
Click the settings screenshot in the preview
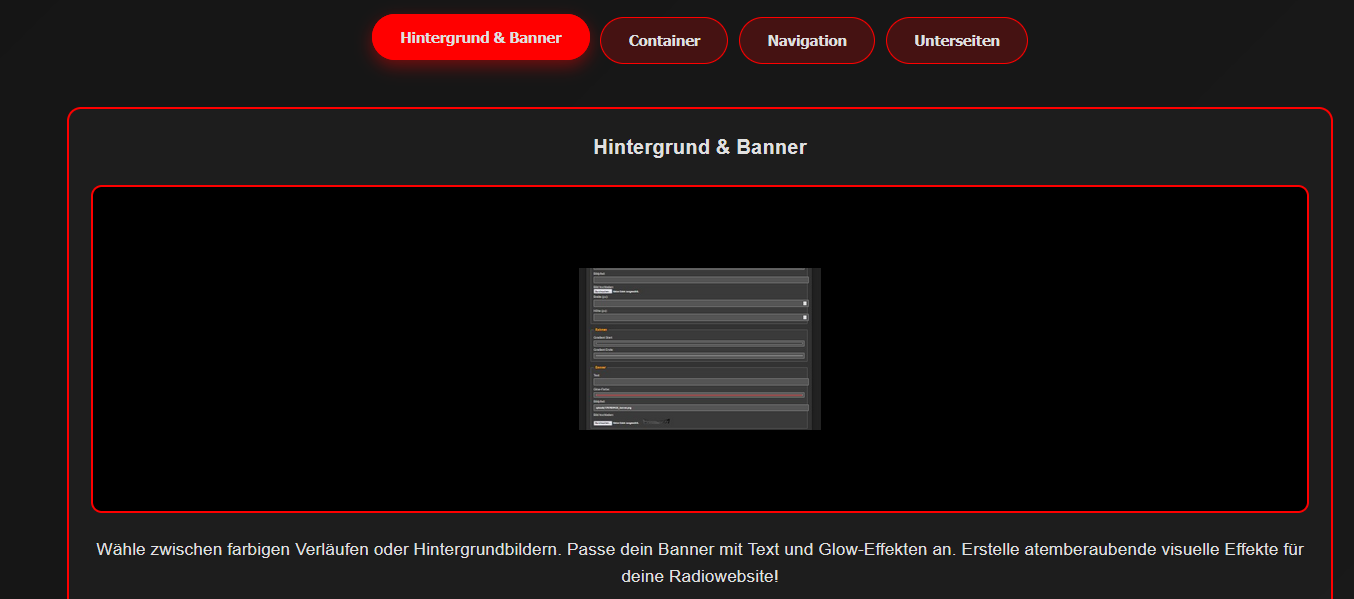tap(700, 349)
